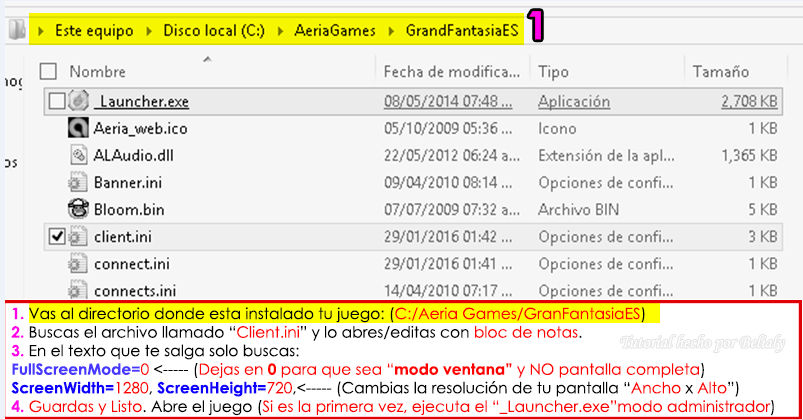Go to Este equipo in the breadcrumb
The image size is (803, 419).
[94, 31]
